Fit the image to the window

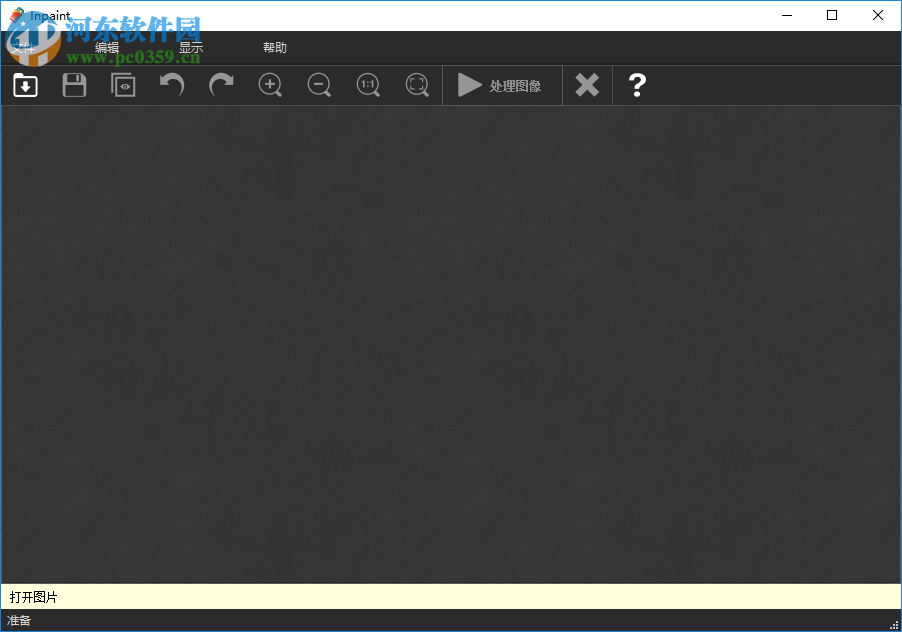click(x=416, y=85)
